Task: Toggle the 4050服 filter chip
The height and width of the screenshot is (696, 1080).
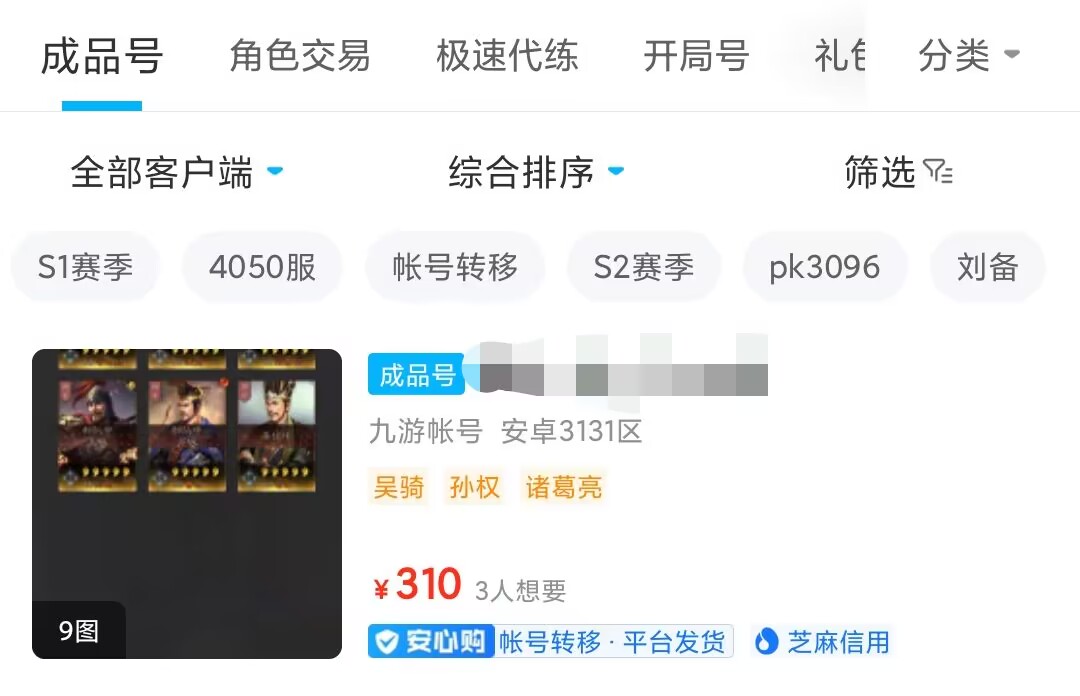Action: 262,267
